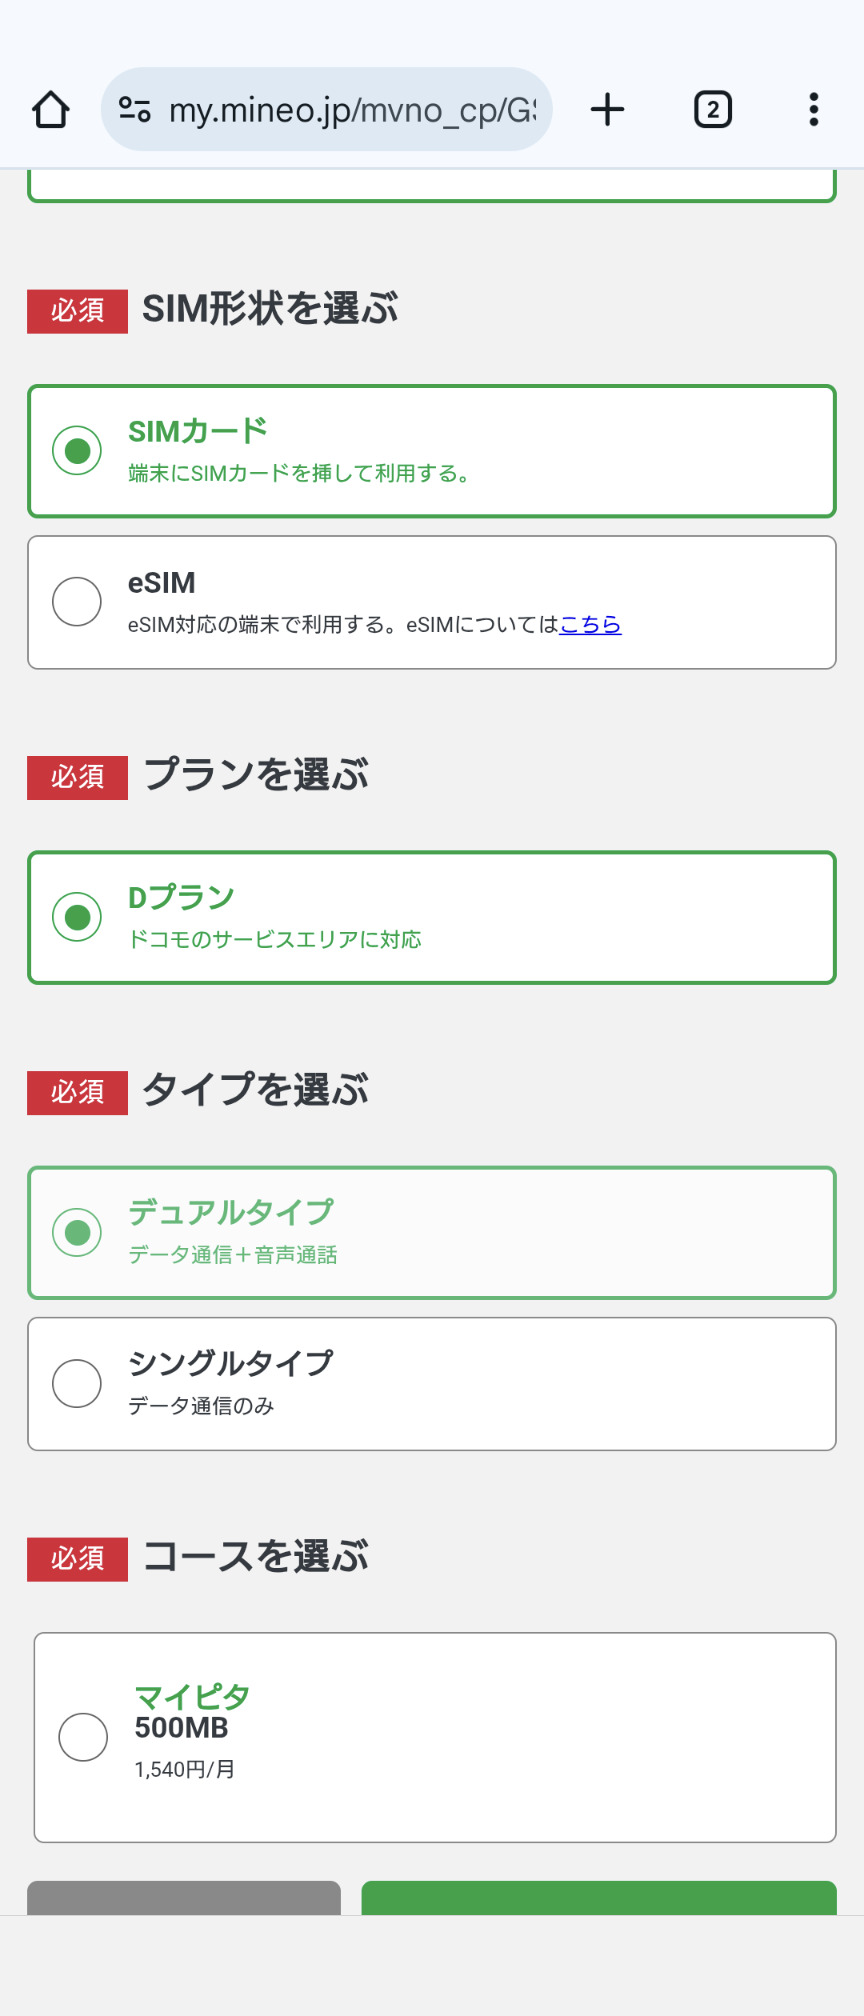
Task: Tap the browser home icon
Action: [x=51, y=109]
